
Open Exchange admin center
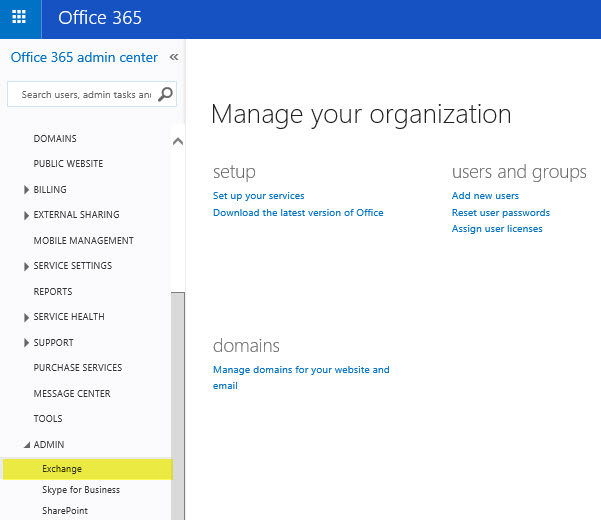pos(62,469)
